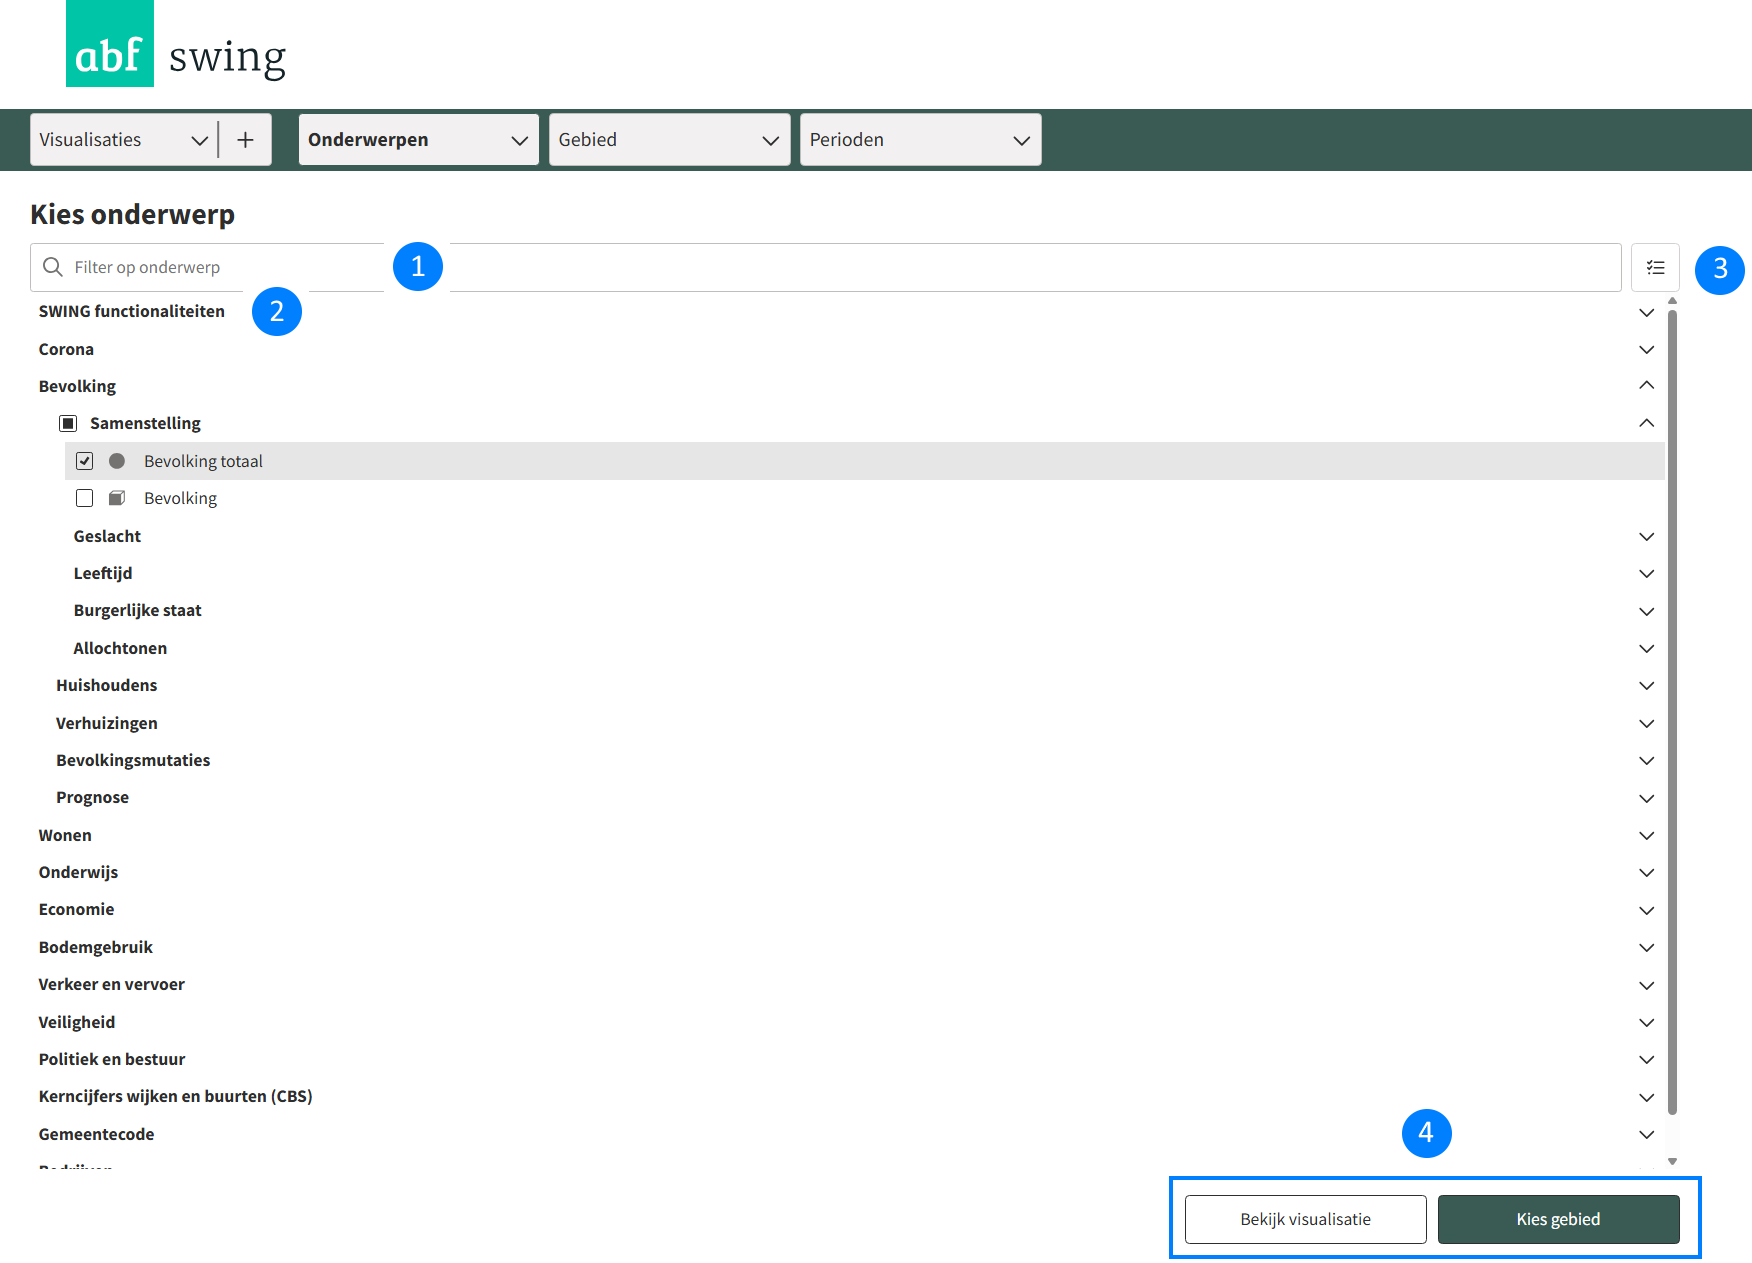Select the Veiligheid topic label
Screen dimensions: 1752x1263
(x=77, y=1022)
